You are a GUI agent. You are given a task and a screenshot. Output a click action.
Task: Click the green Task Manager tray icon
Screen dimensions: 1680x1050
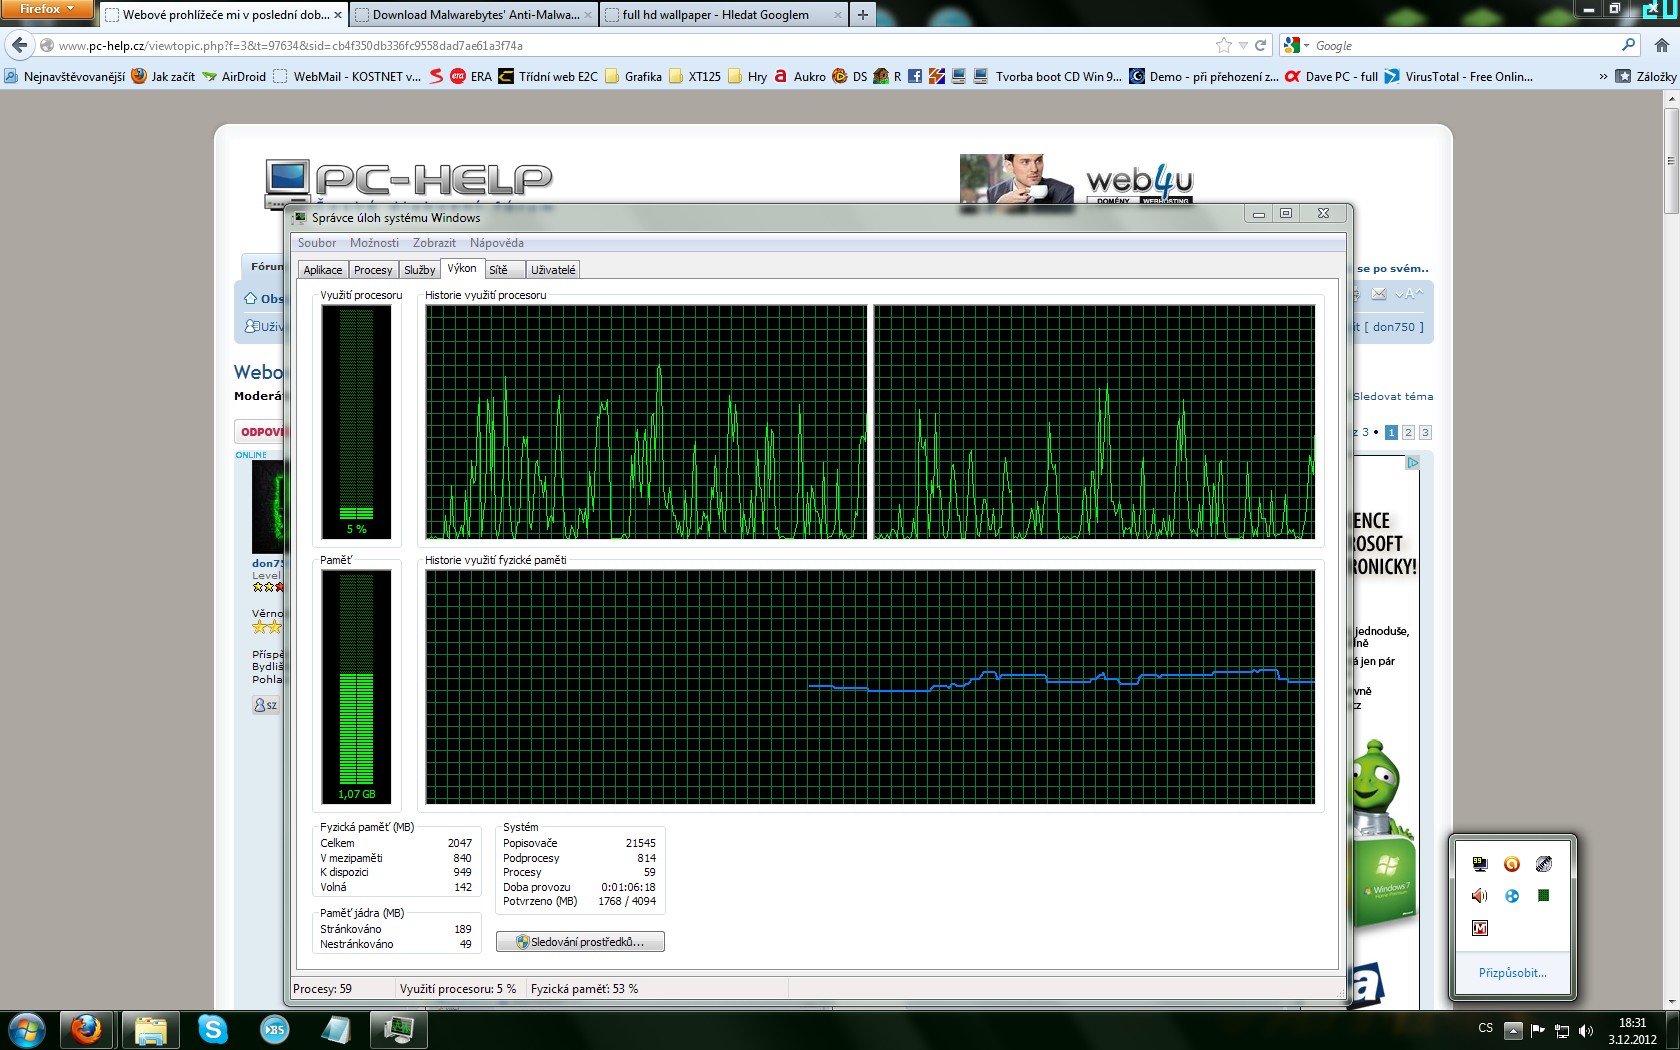pos(1544,896)
